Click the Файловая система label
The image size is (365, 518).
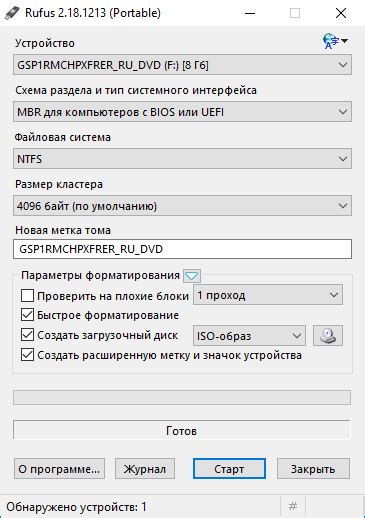(63, 137)
